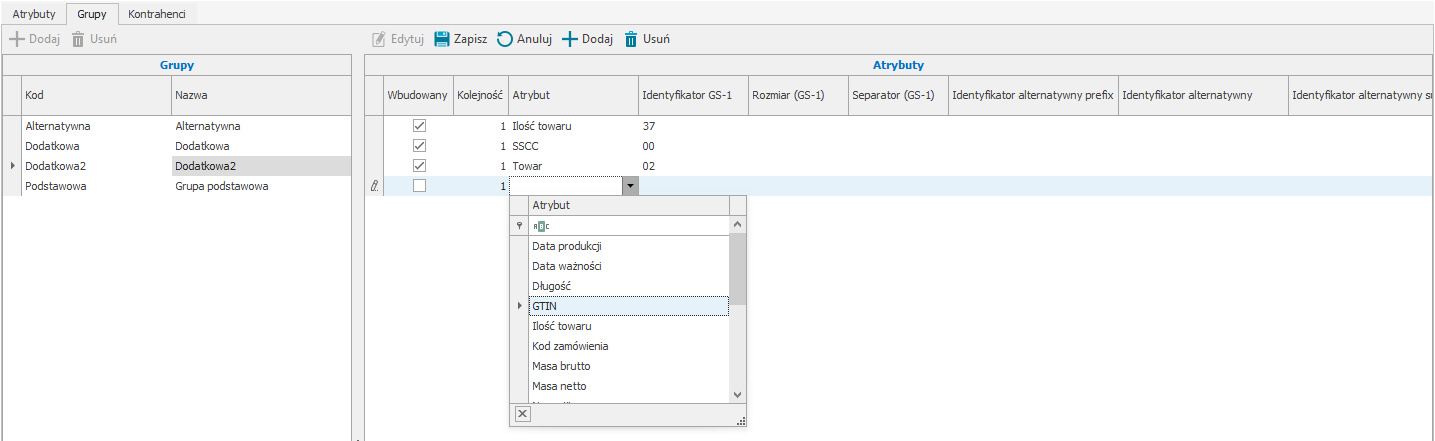Toggle the Wbudowany checkbox for SSCC
Screen dimensions: 1435x441
(x=420, y=146)
